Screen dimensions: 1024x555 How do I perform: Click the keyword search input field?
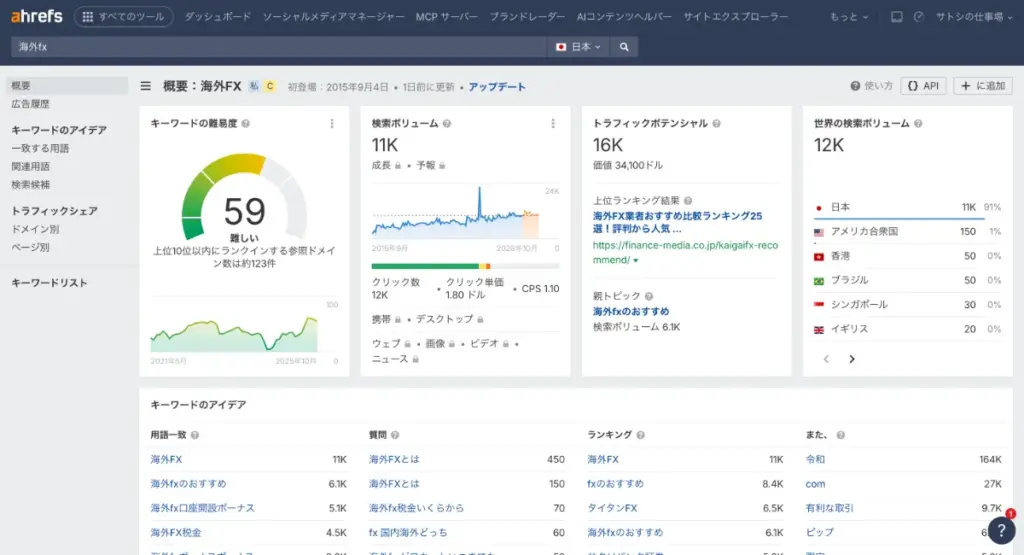[280, 47]
